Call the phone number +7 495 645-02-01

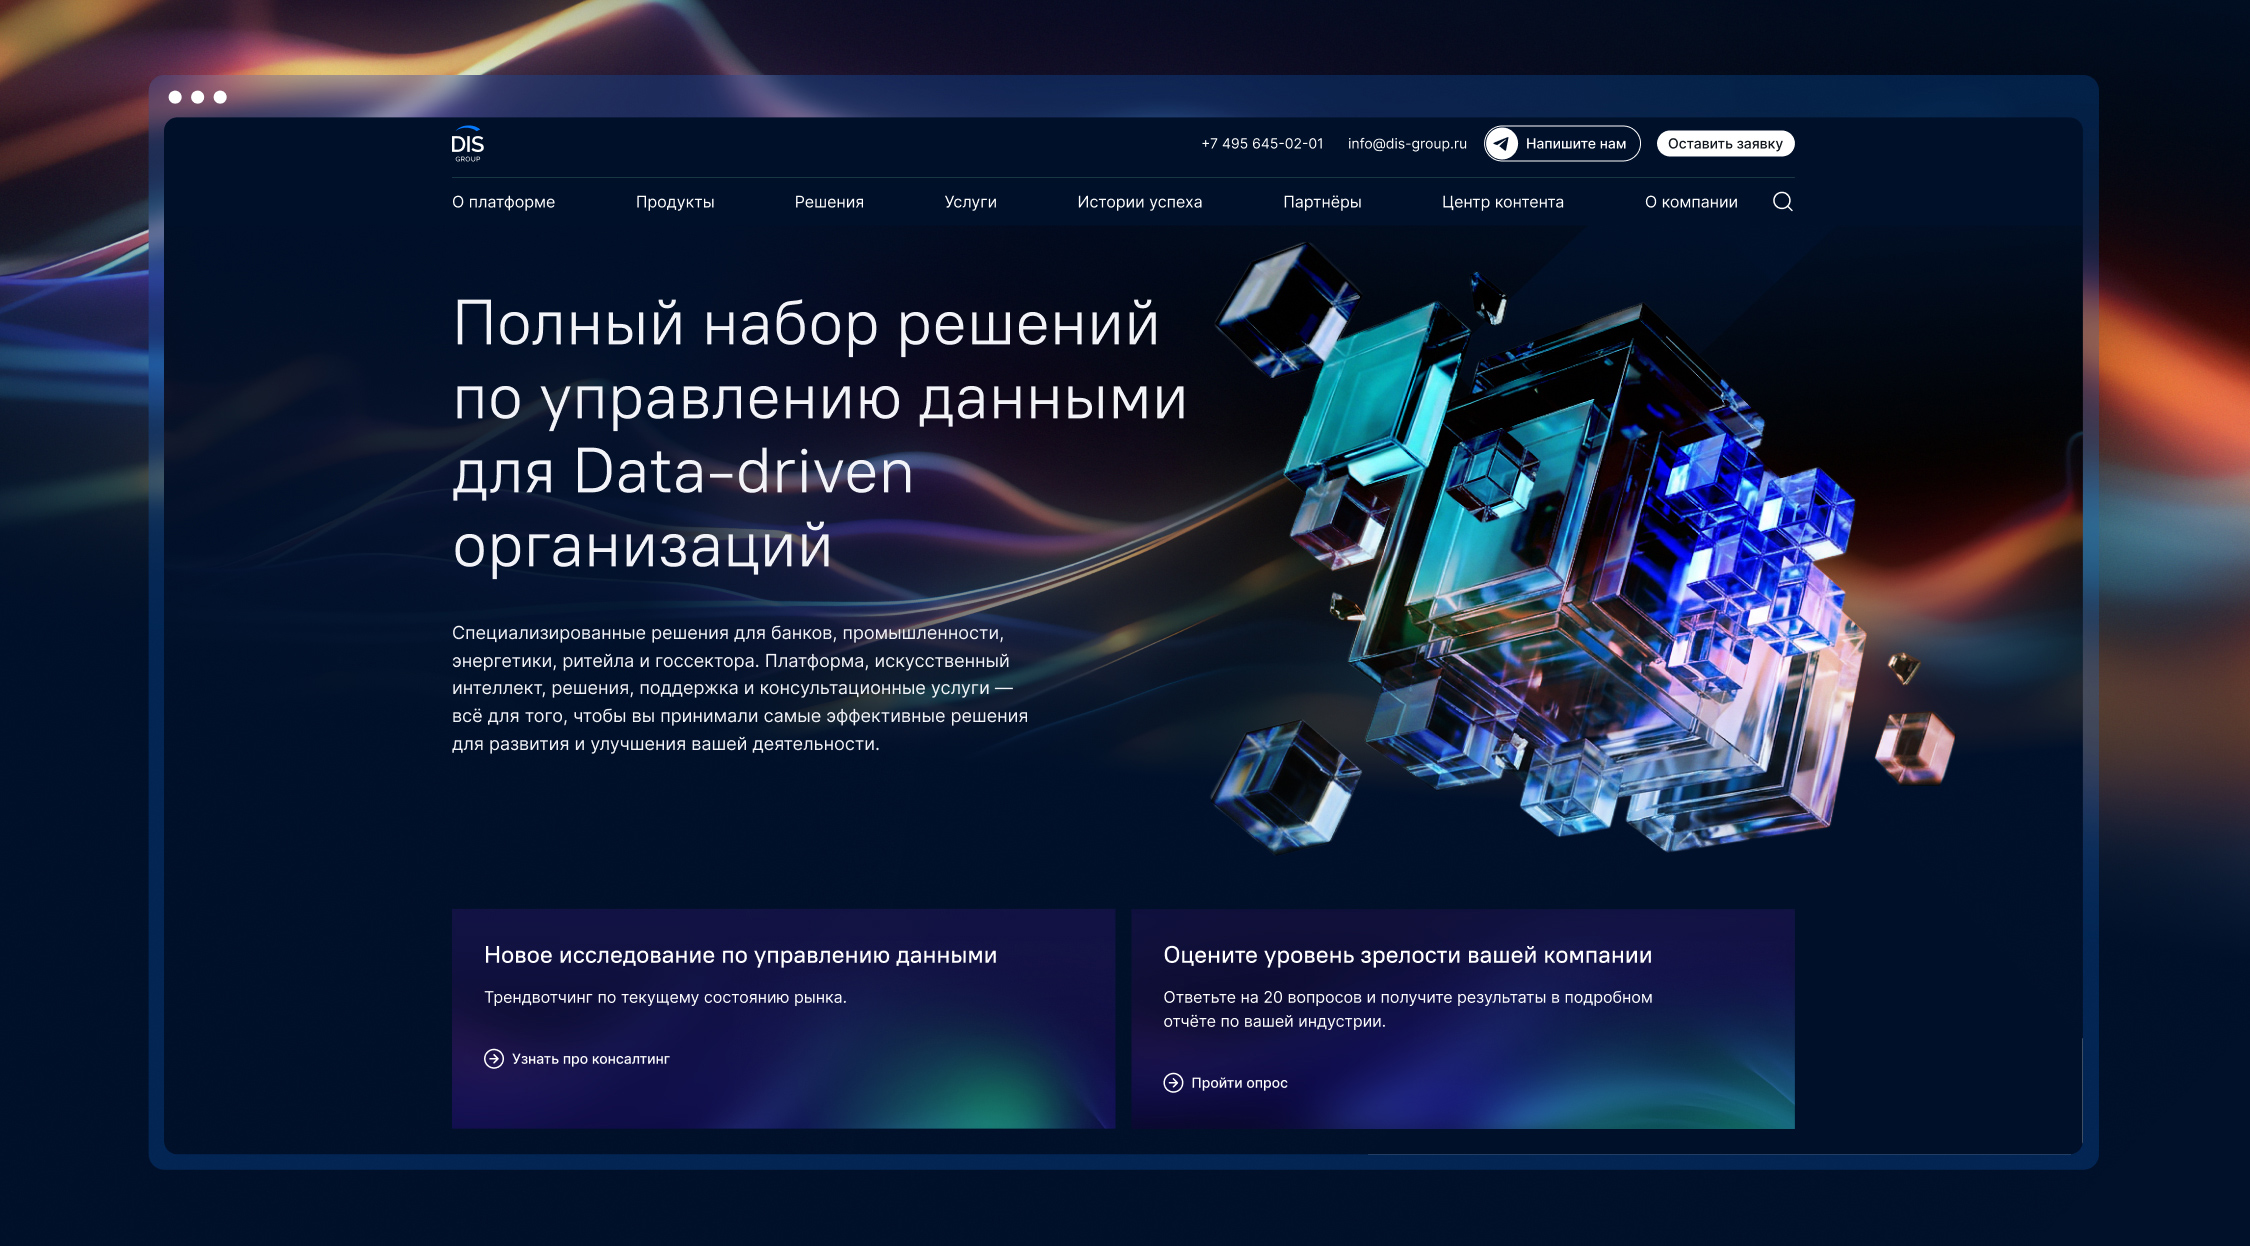[1262, 144]
